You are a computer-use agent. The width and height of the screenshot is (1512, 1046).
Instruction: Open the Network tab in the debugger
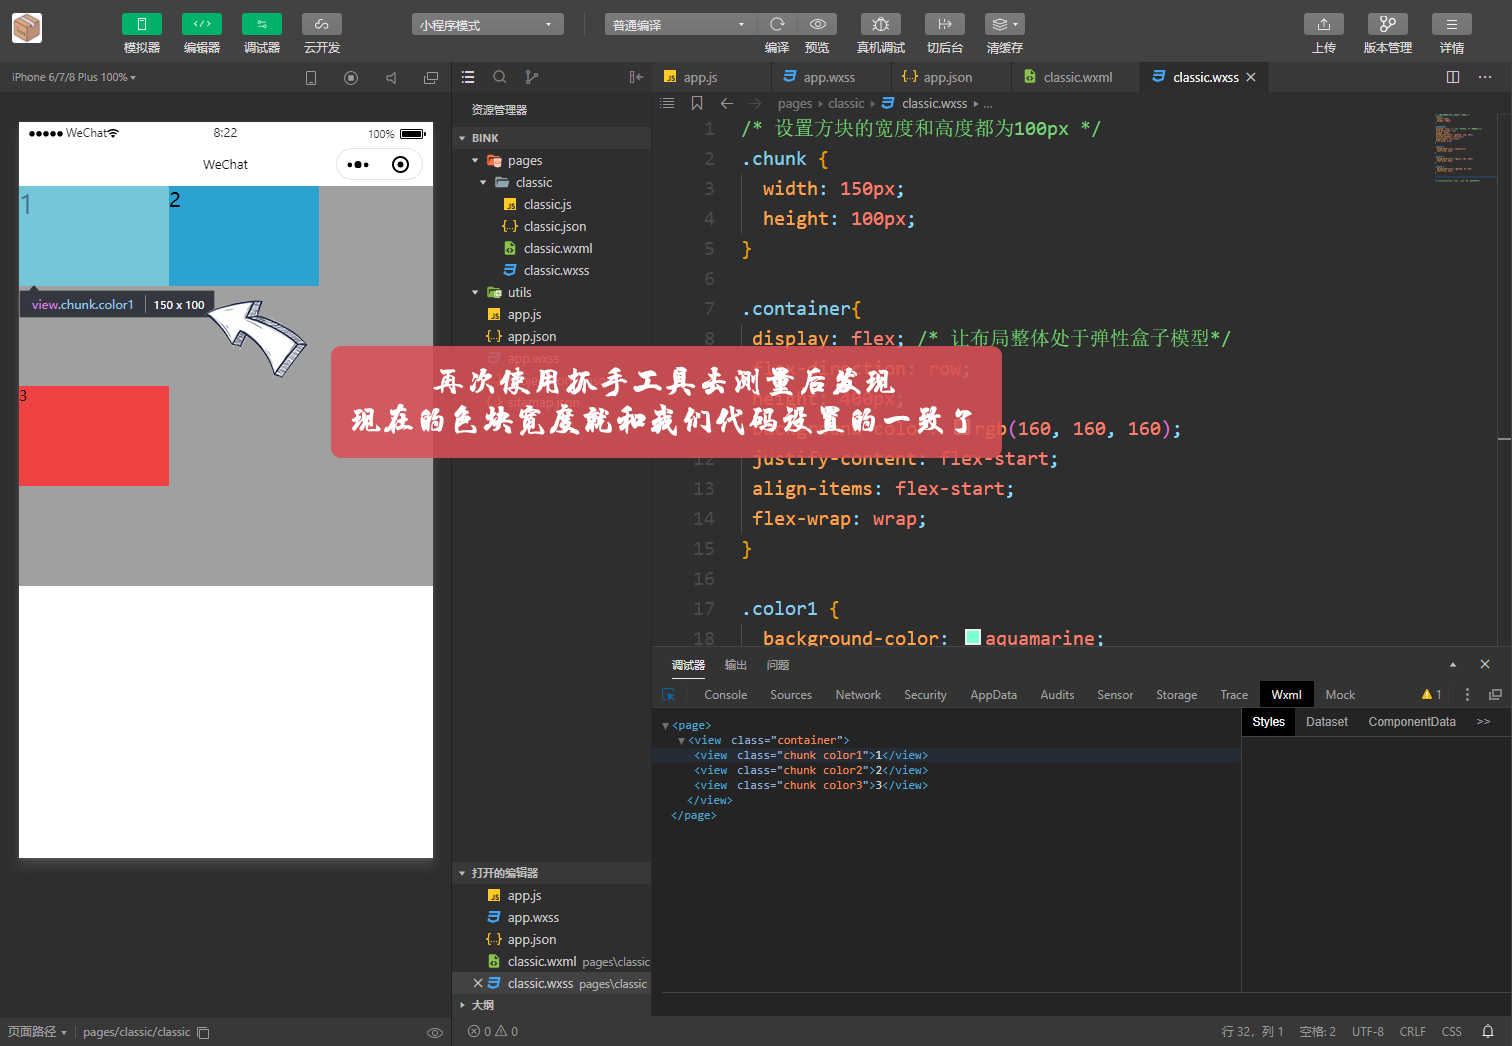point(857,694)
